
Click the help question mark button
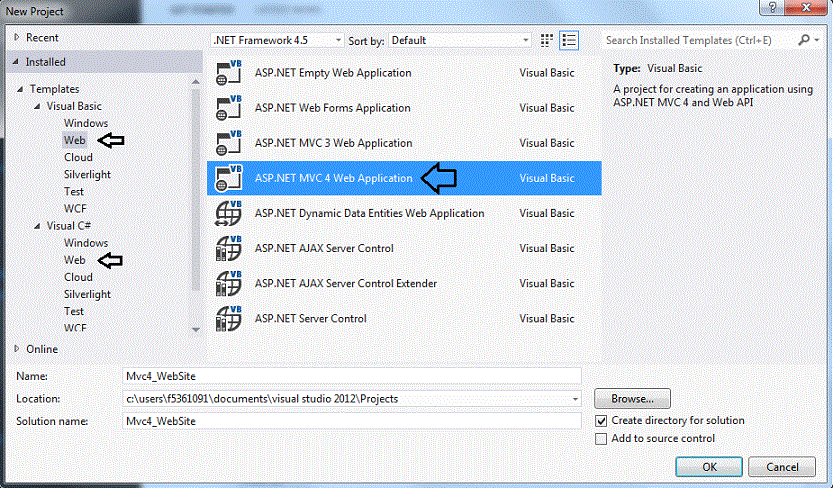pyautogui.click(x=772, y=7)
